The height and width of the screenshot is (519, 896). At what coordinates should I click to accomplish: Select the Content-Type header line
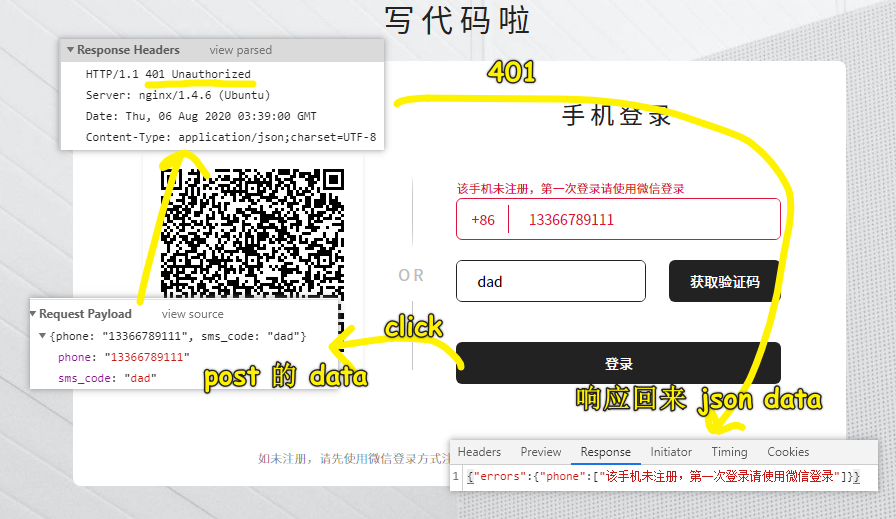231,137
